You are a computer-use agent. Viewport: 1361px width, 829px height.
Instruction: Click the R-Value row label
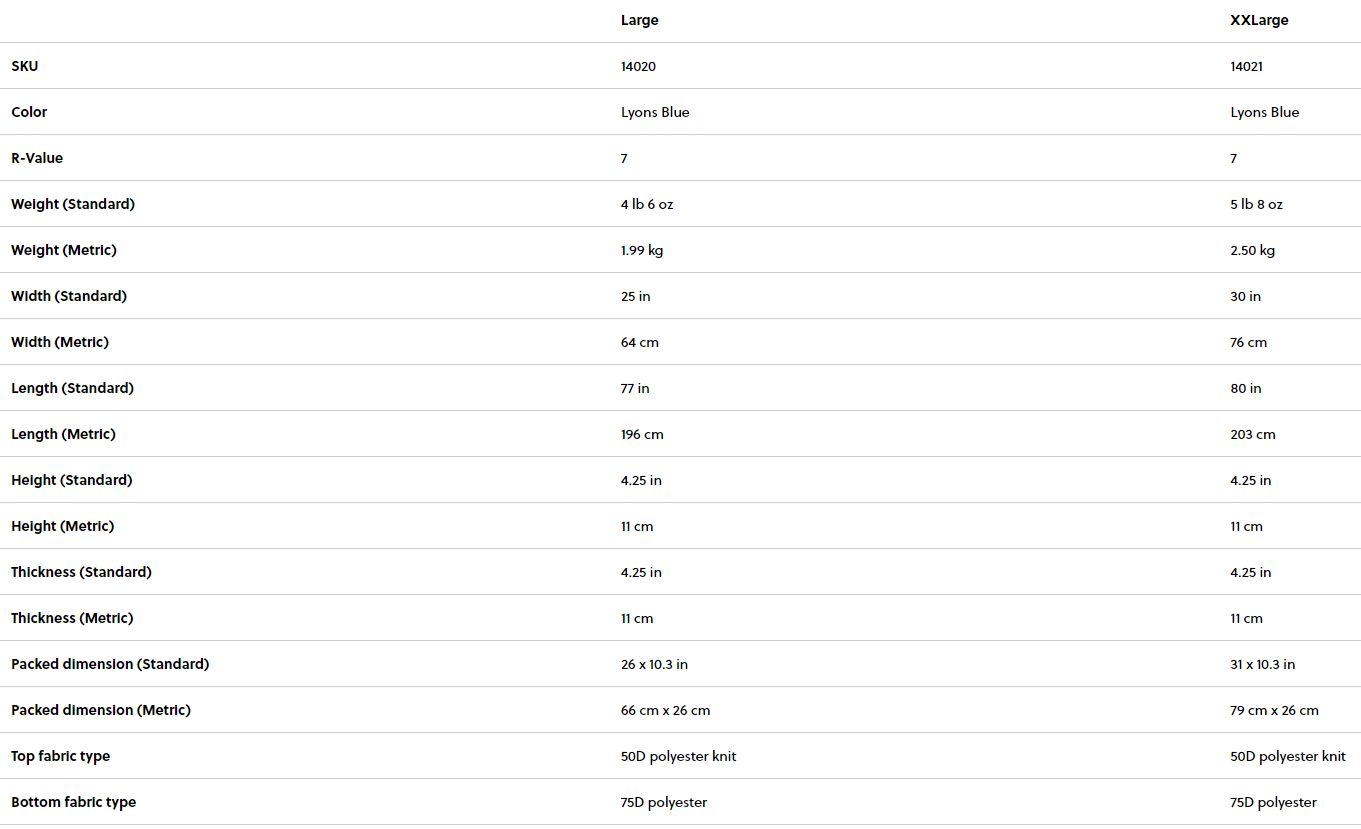click(x=37, y=158)
